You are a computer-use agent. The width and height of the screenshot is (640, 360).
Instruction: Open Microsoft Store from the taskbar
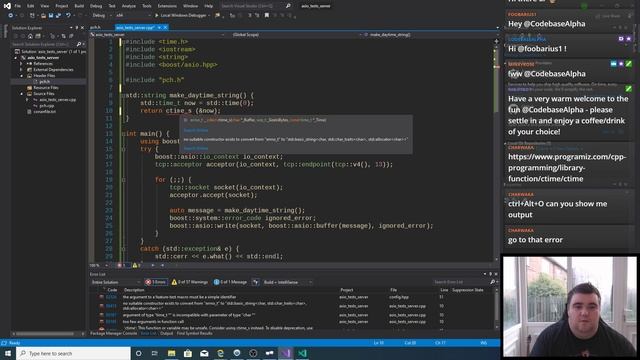pyautogui.click(x=188, y=353)
